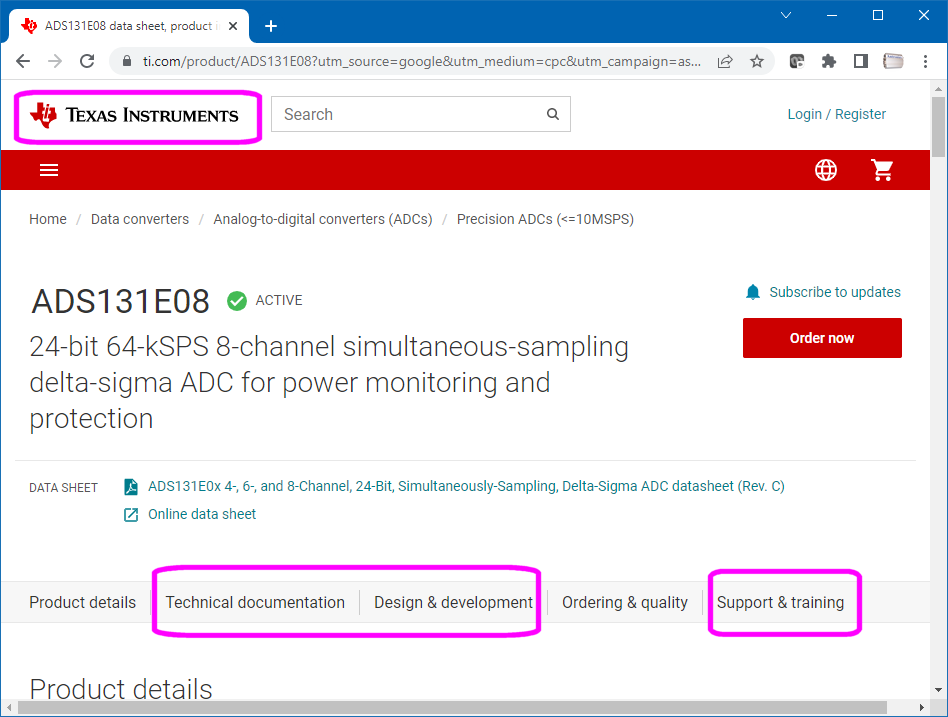Image resolution: width=948 pixels, height=717 pixels.
Task: Click the browser address bar URL
Action: [x=422, y=61]
